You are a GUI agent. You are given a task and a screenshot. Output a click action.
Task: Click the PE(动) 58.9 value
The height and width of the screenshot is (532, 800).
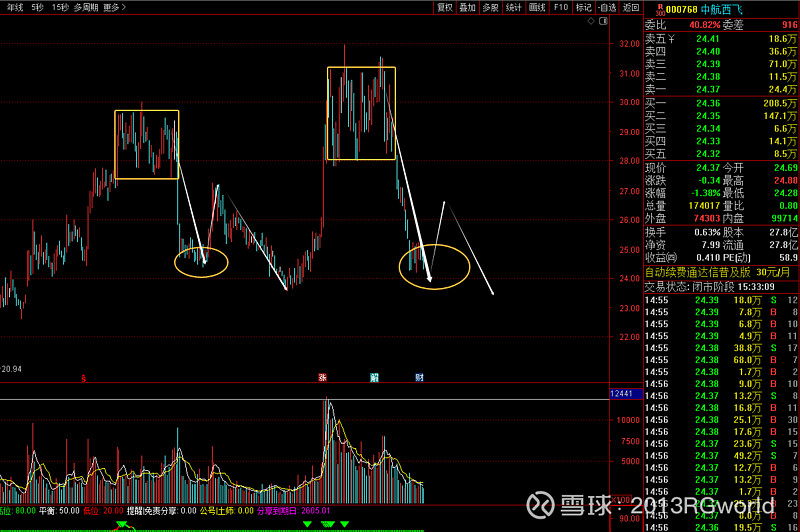coord(788,258)
